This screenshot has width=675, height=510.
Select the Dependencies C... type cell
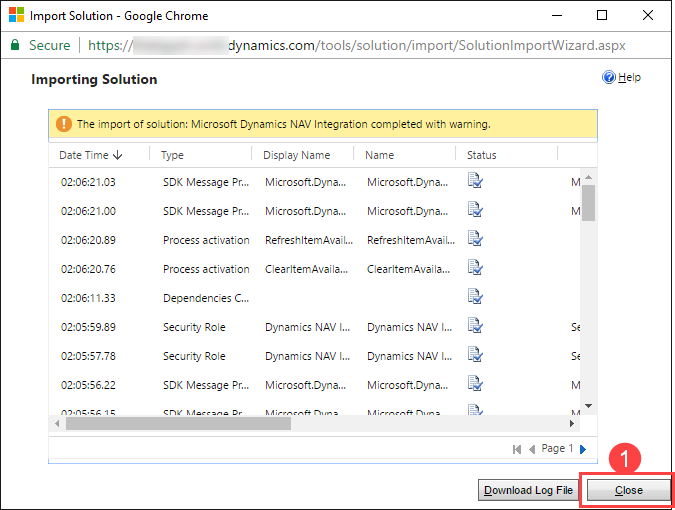tap(206, 298)
